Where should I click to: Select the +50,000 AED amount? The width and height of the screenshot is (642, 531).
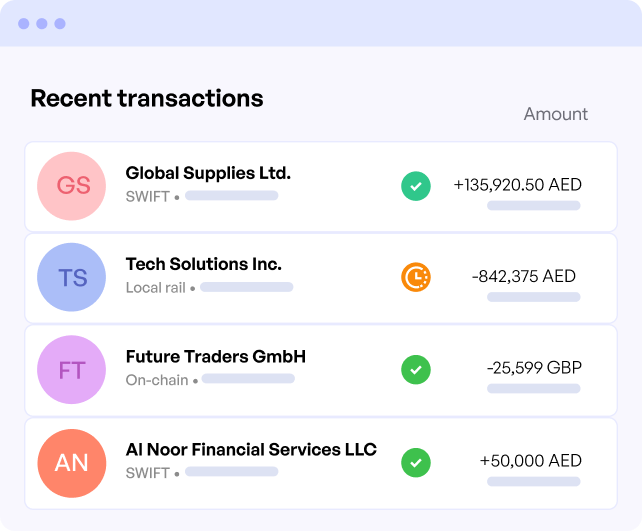tap(531, 461)
